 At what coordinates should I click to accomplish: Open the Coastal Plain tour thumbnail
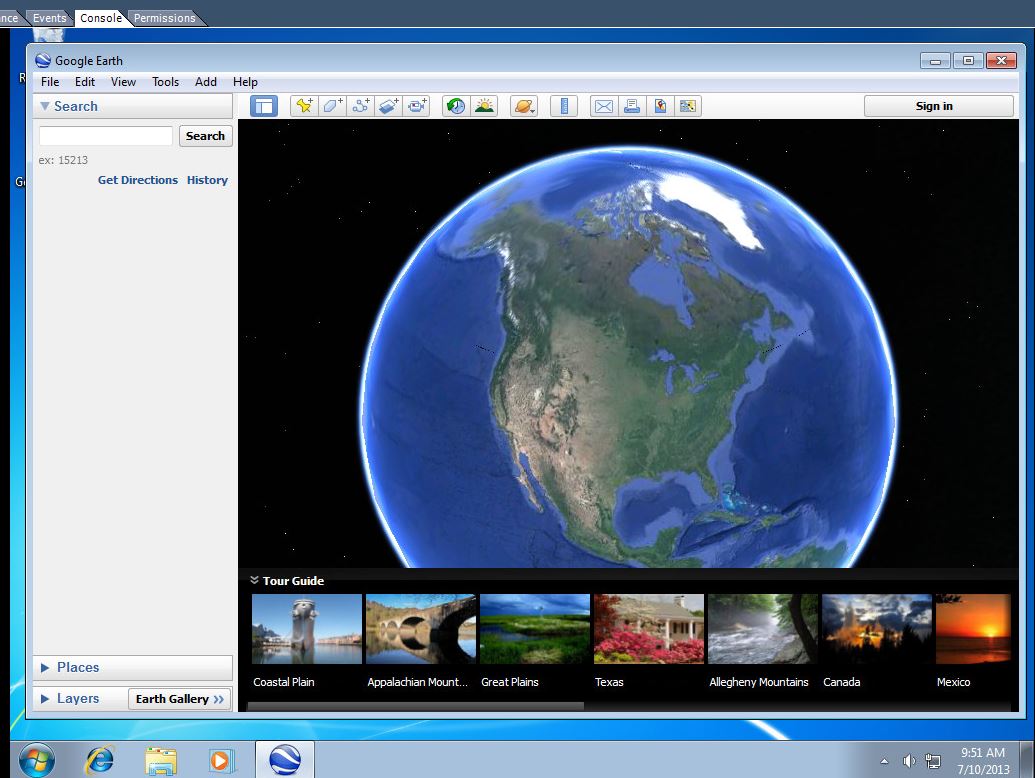tap(307, 629)
